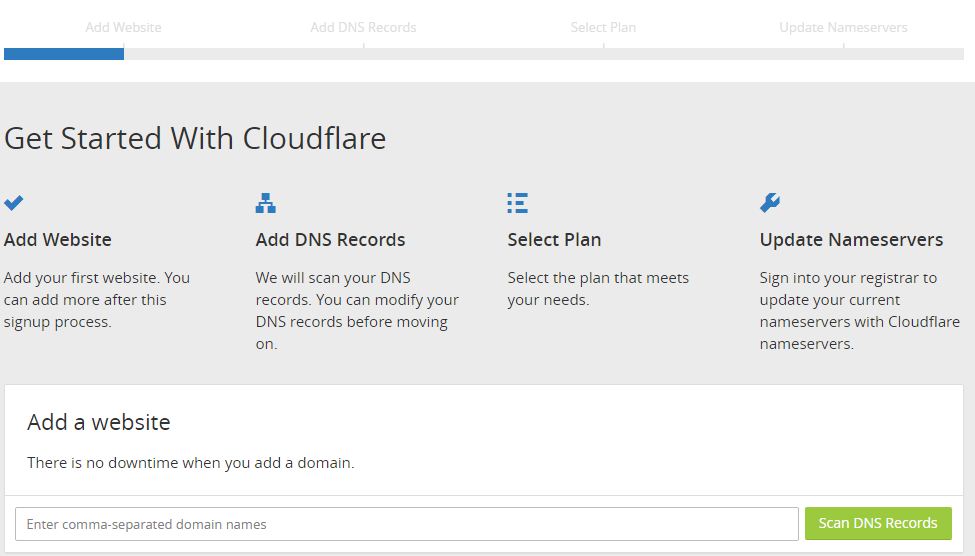Click the no downtime notice text
This screenshot has width=975, height=556.
pos(190,463)
